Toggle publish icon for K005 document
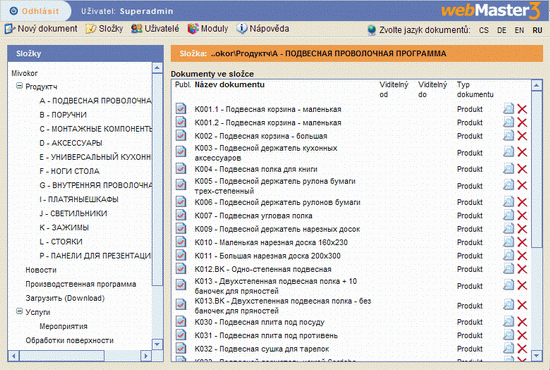The height and width of the screenshot is (370, 550). tap(181, 185)
